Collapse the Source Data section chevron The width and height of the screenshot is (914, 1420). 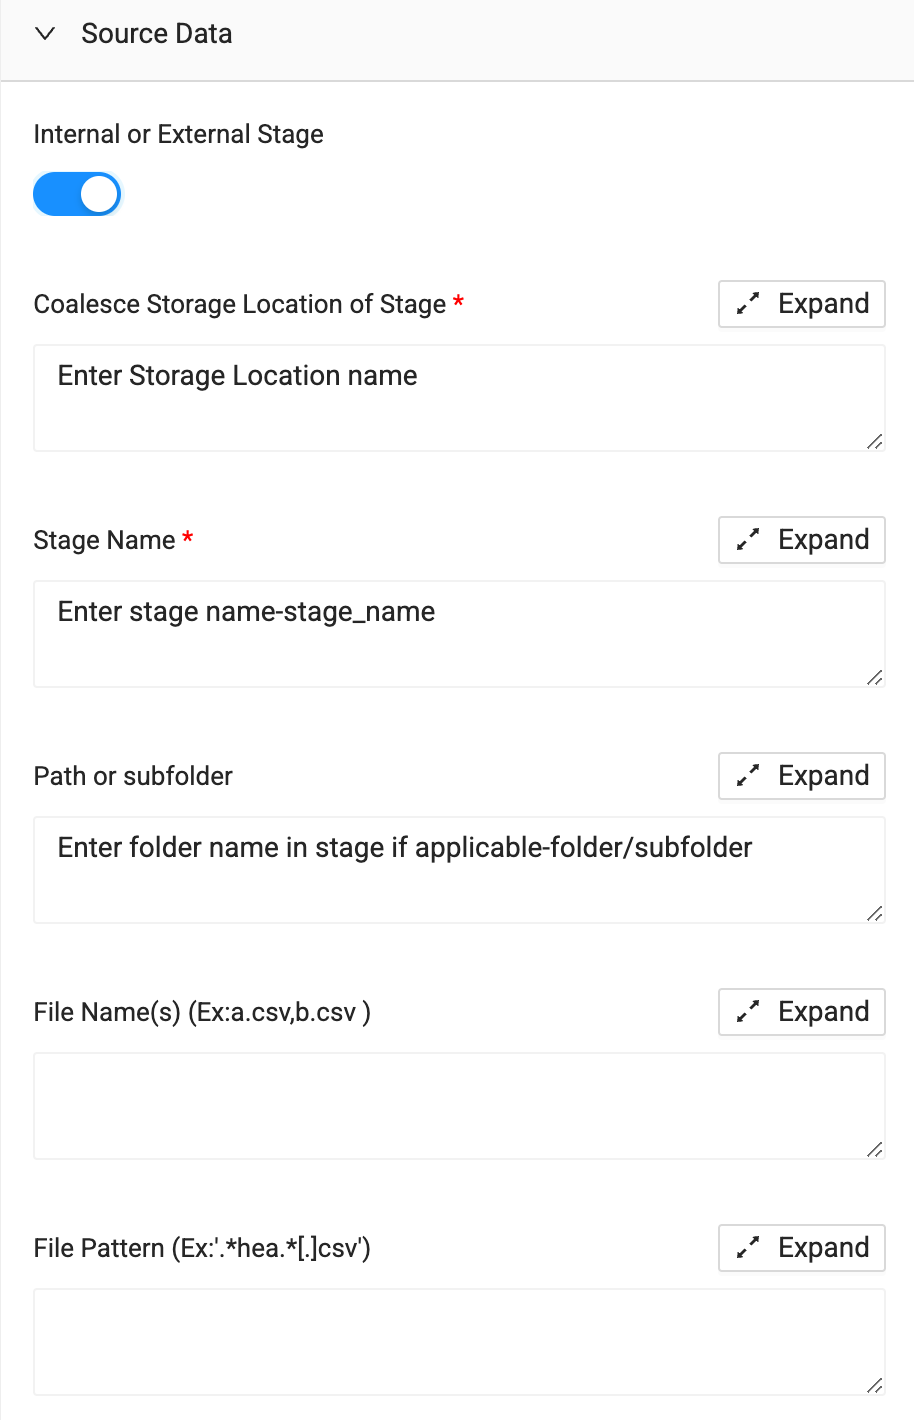coord(45,34)
